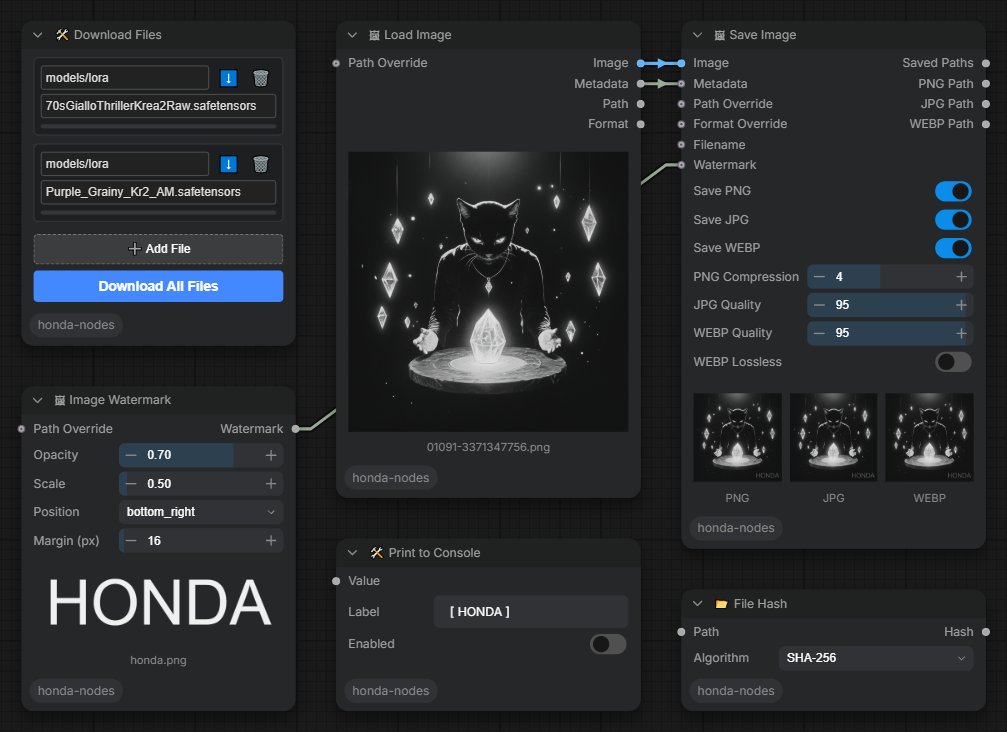Click the WEBP output thumbnail in Save Image
The width and height of the screenshot is (1007, 732).
(929, 437)
